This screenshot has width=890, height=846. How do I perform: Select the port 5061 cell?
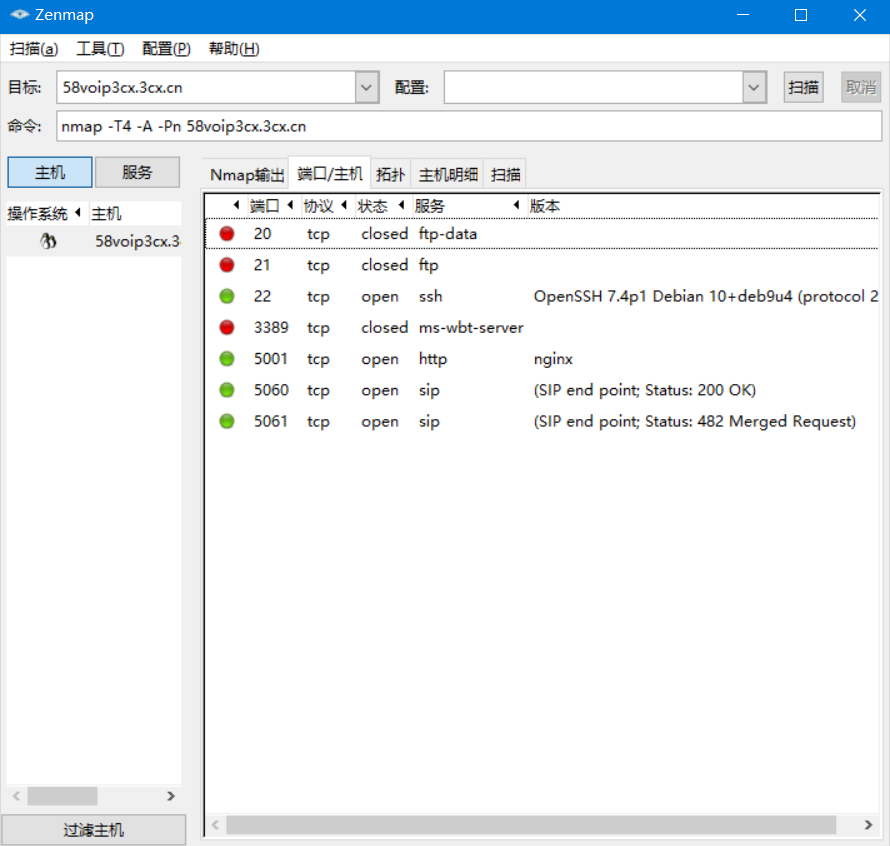tap(271, 421)
